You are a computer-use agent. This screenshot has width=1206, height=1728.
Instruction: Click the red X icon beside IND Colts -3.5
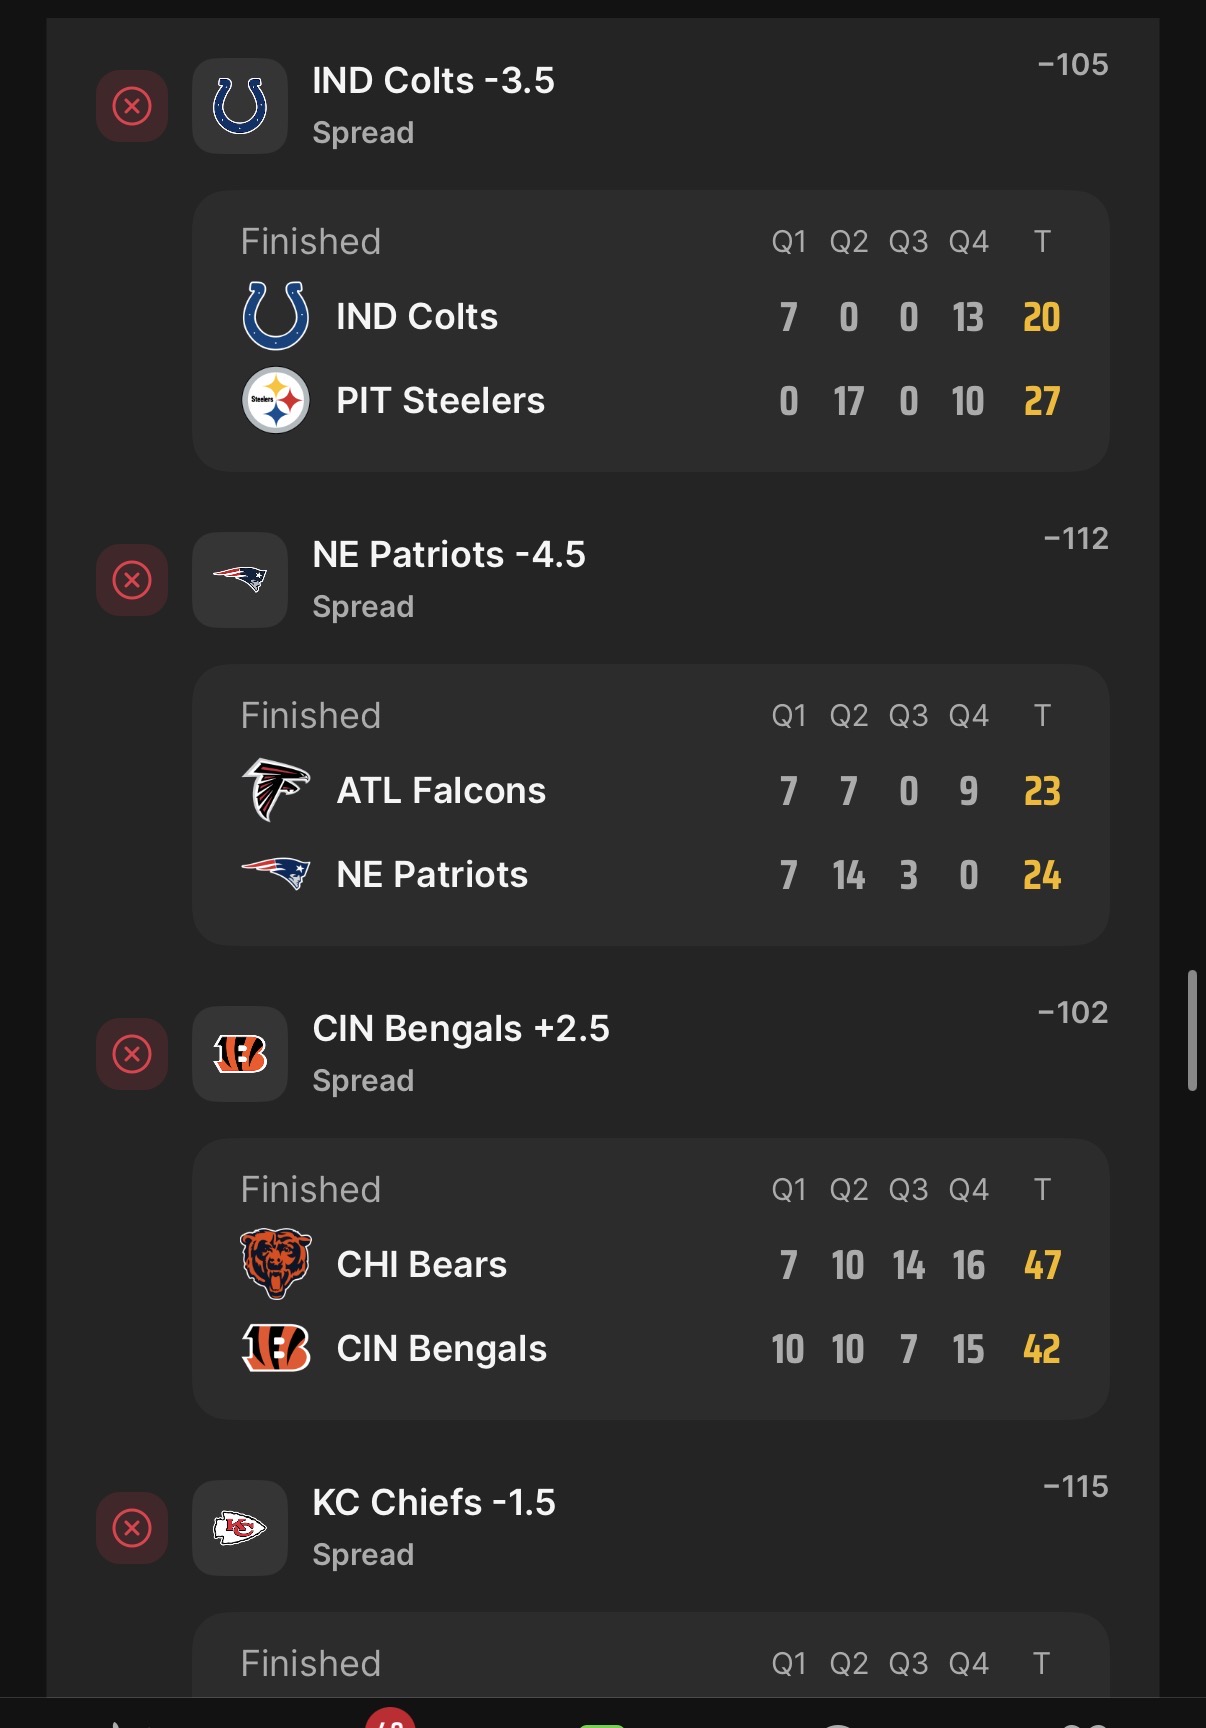(x=132, y=106)
